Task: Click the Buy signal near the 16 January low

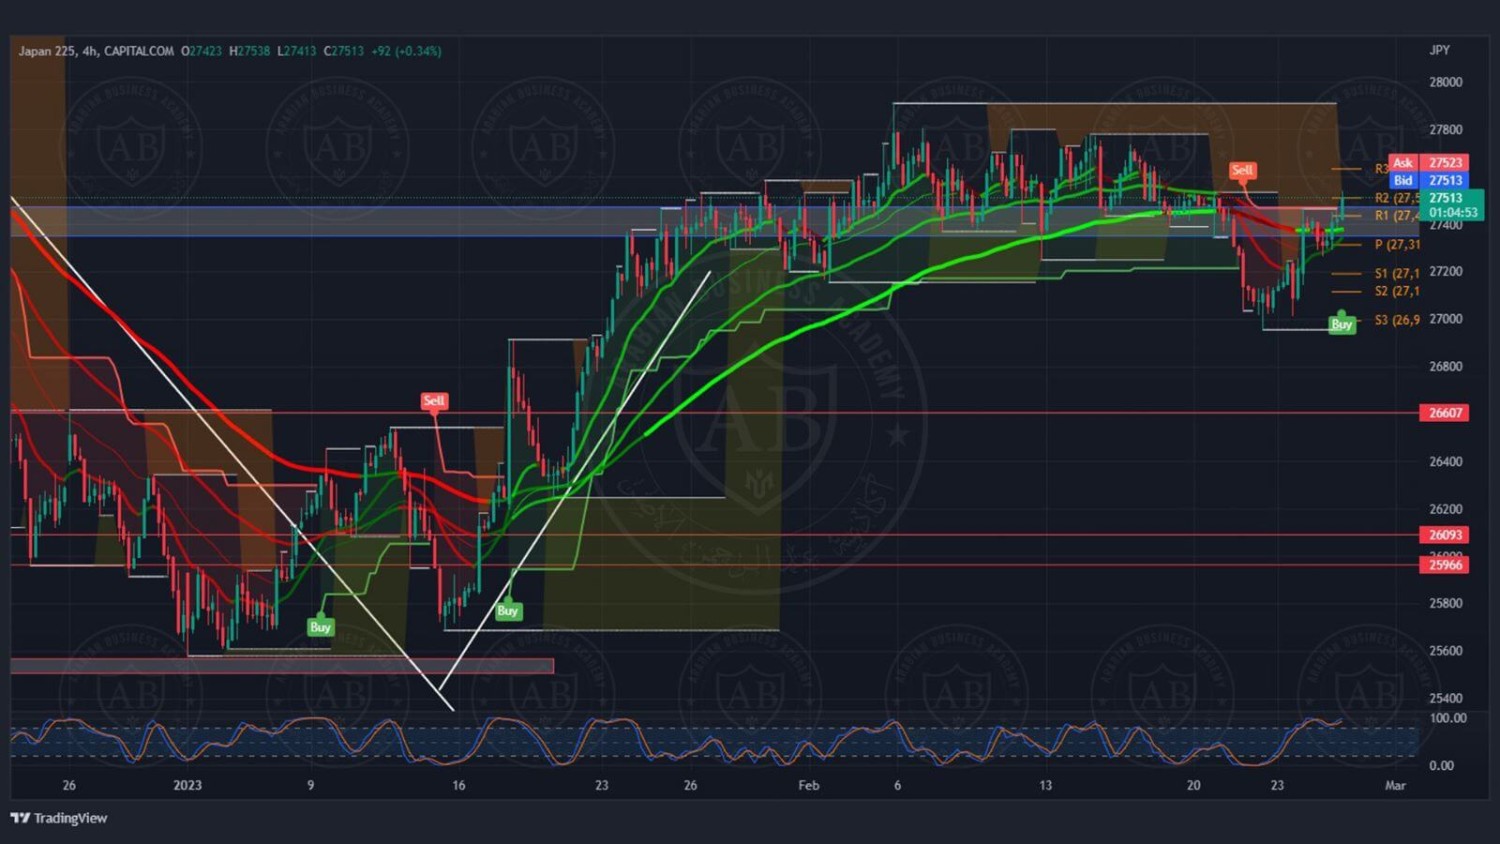Action: click(508, 611)
